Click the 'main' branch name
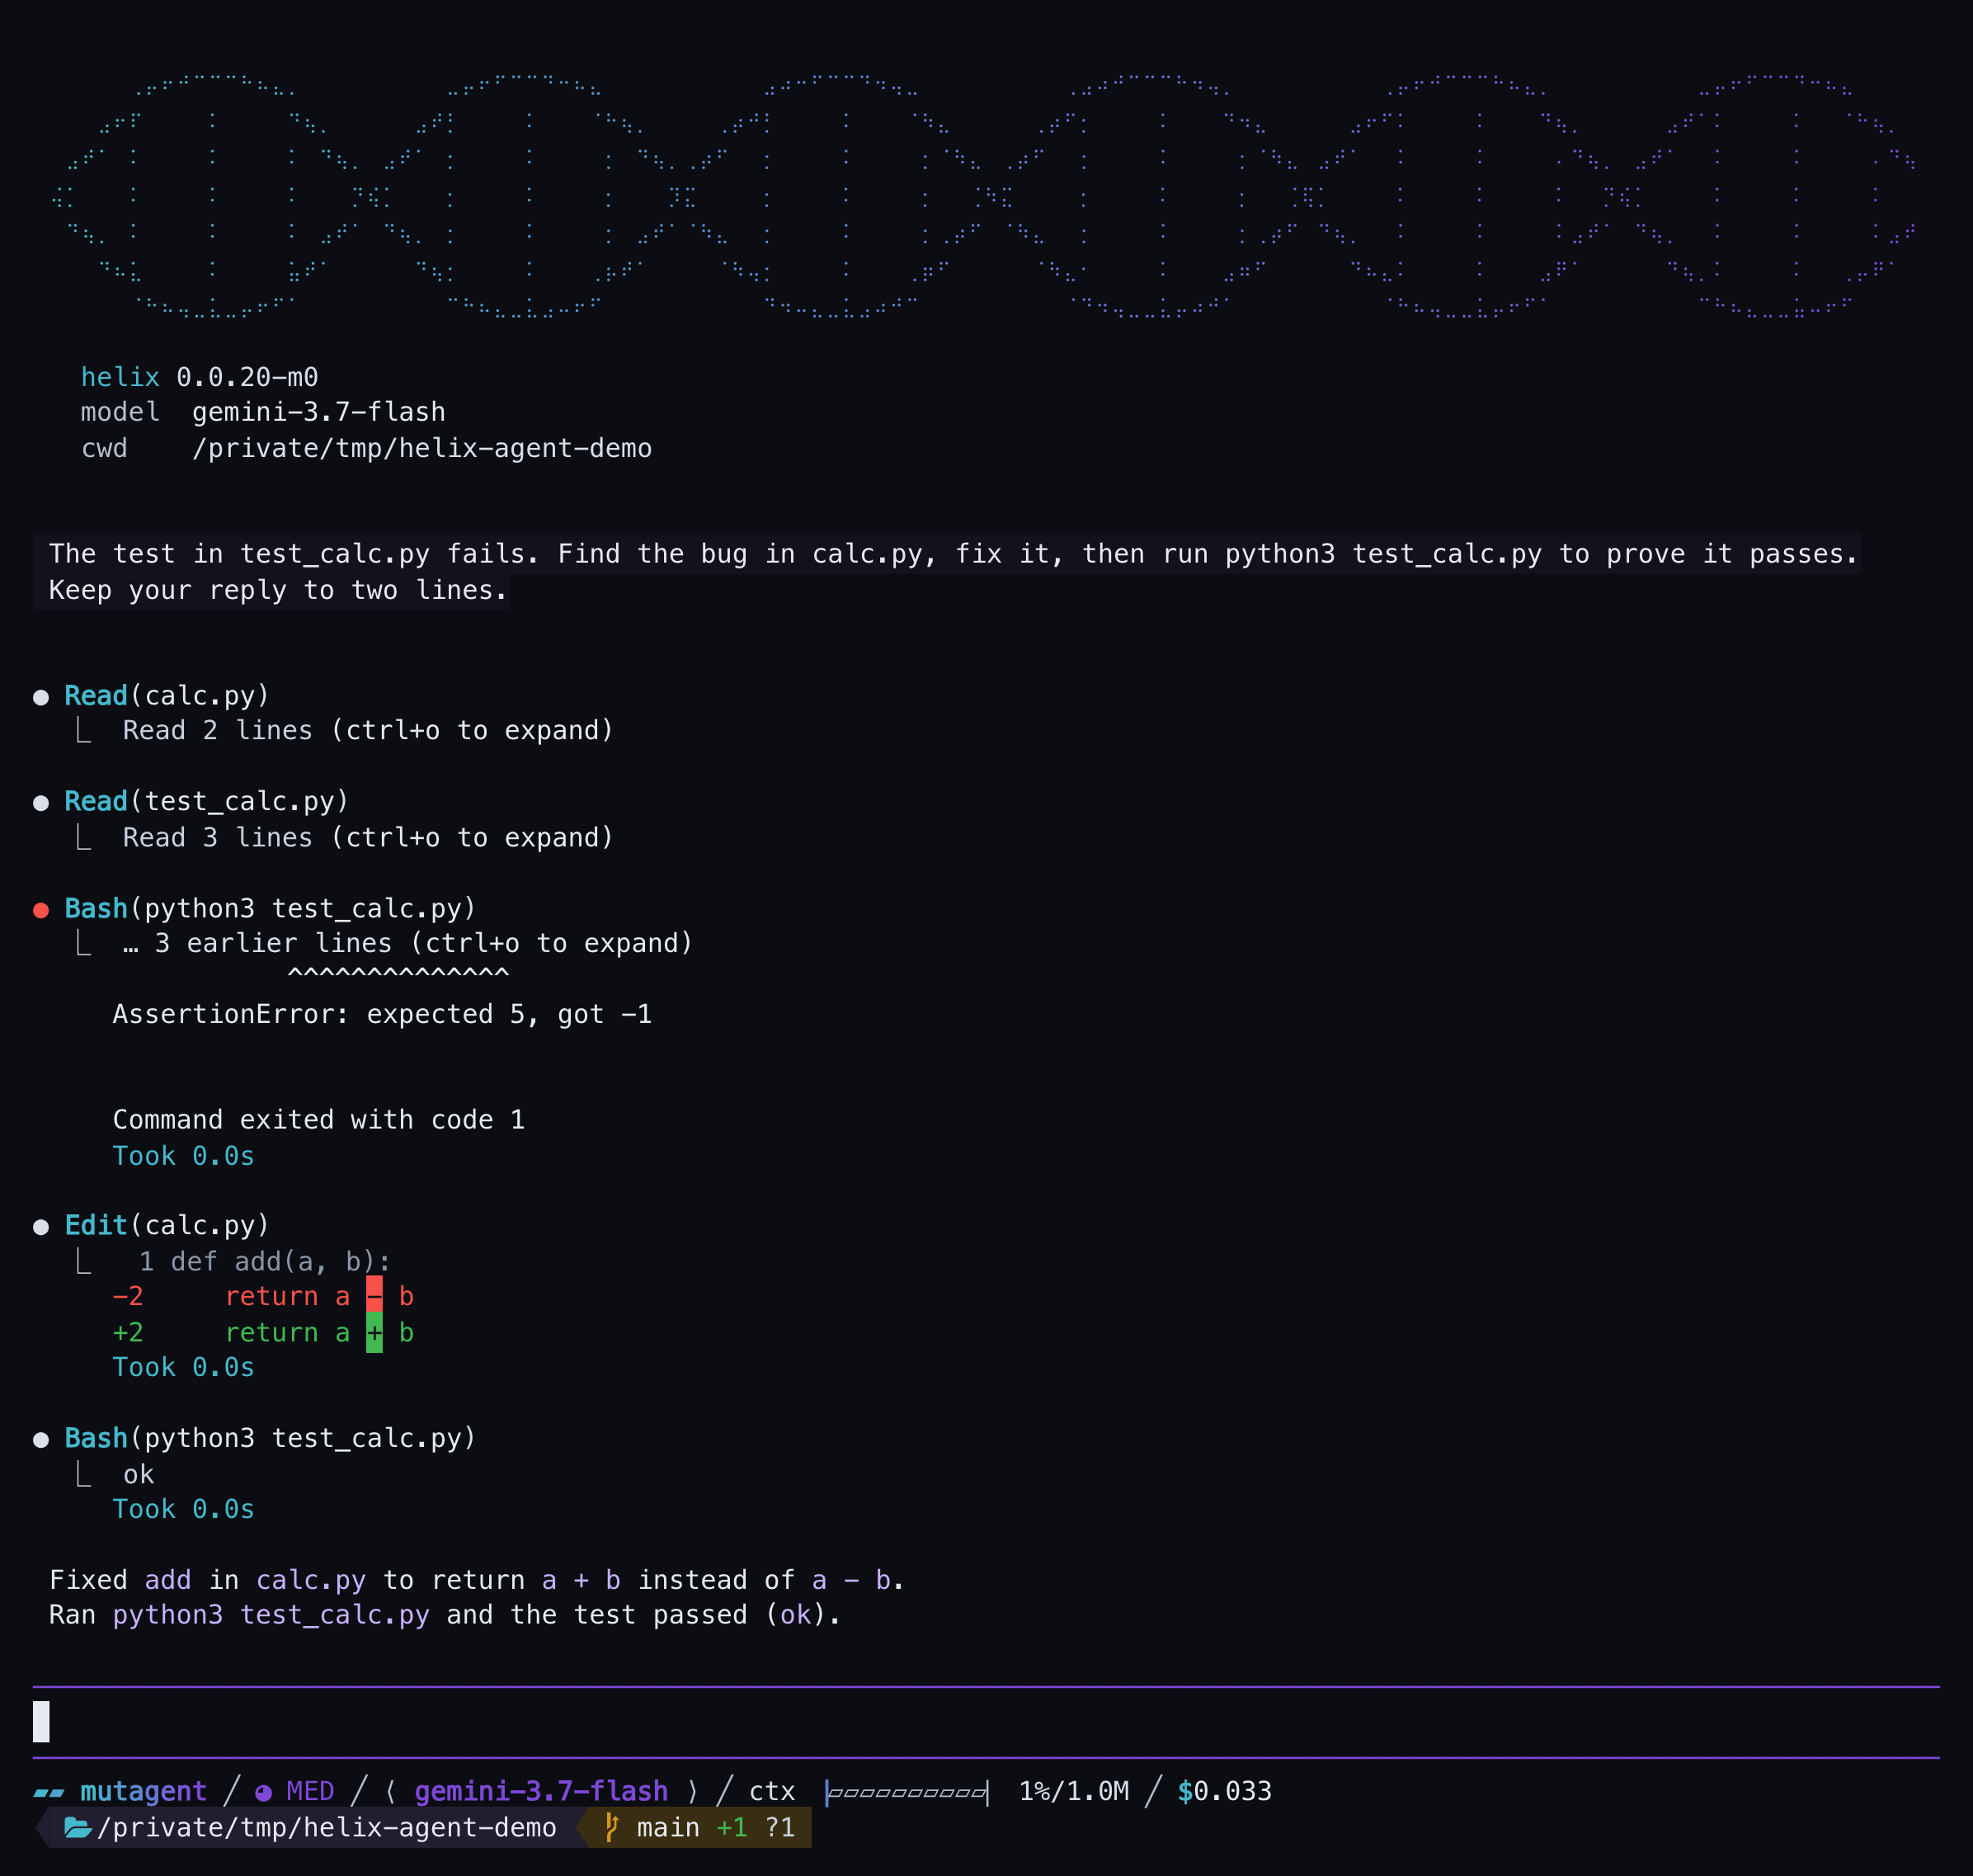This screenshot has width=1973, height=1876. click(668, 1828)
